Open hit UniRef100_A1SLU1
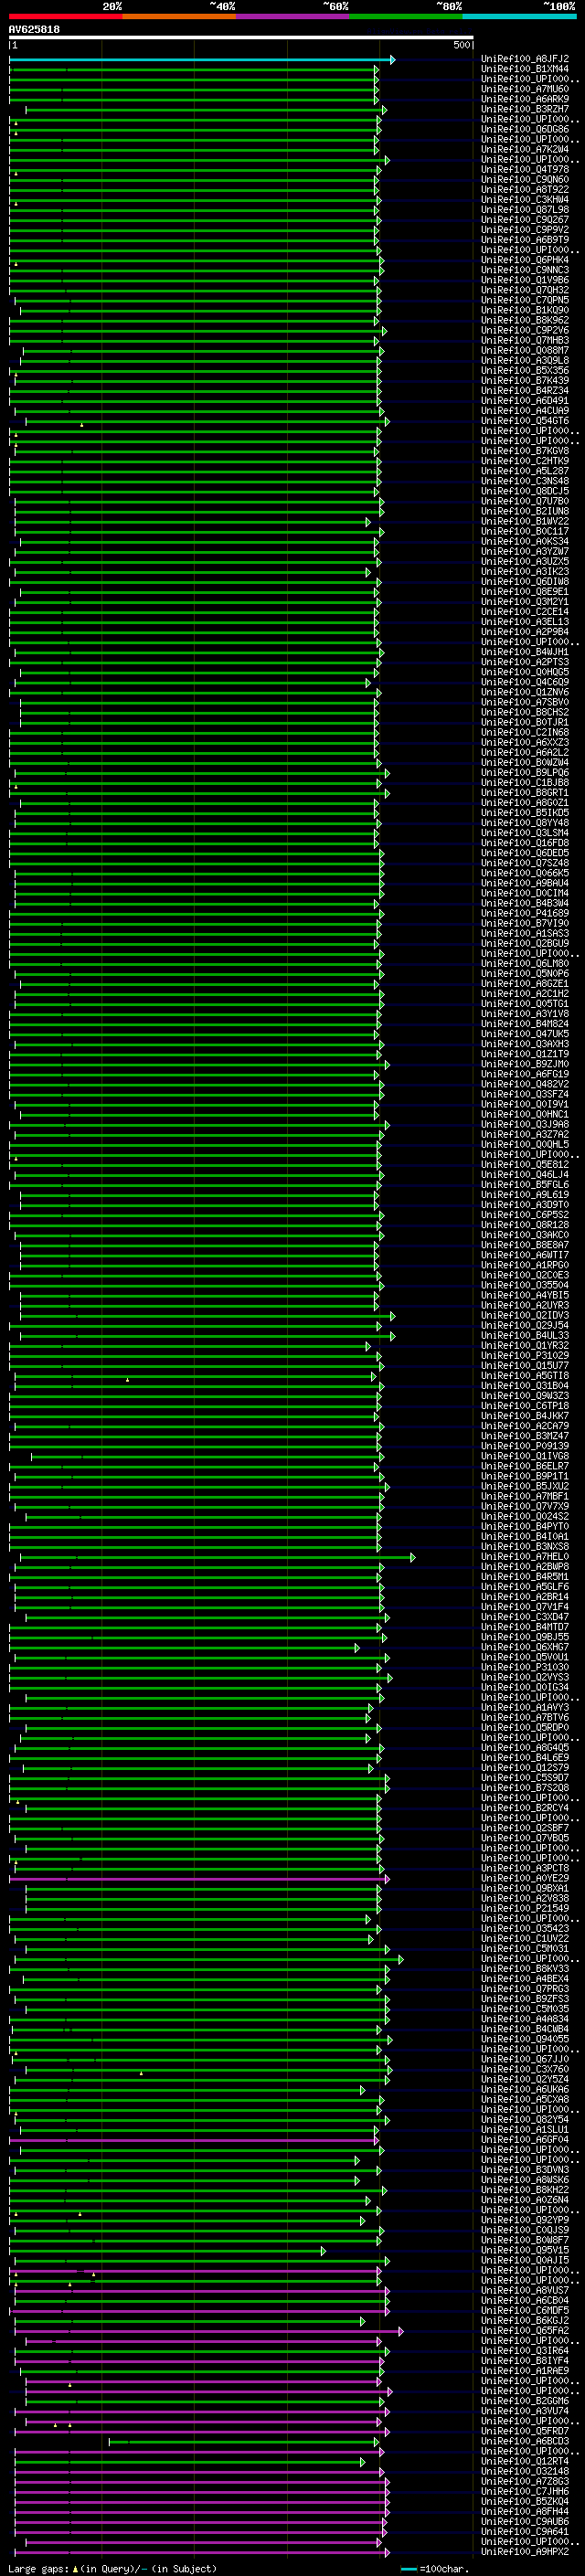This screenshot has width=585, height=2576. [525, 2129]
